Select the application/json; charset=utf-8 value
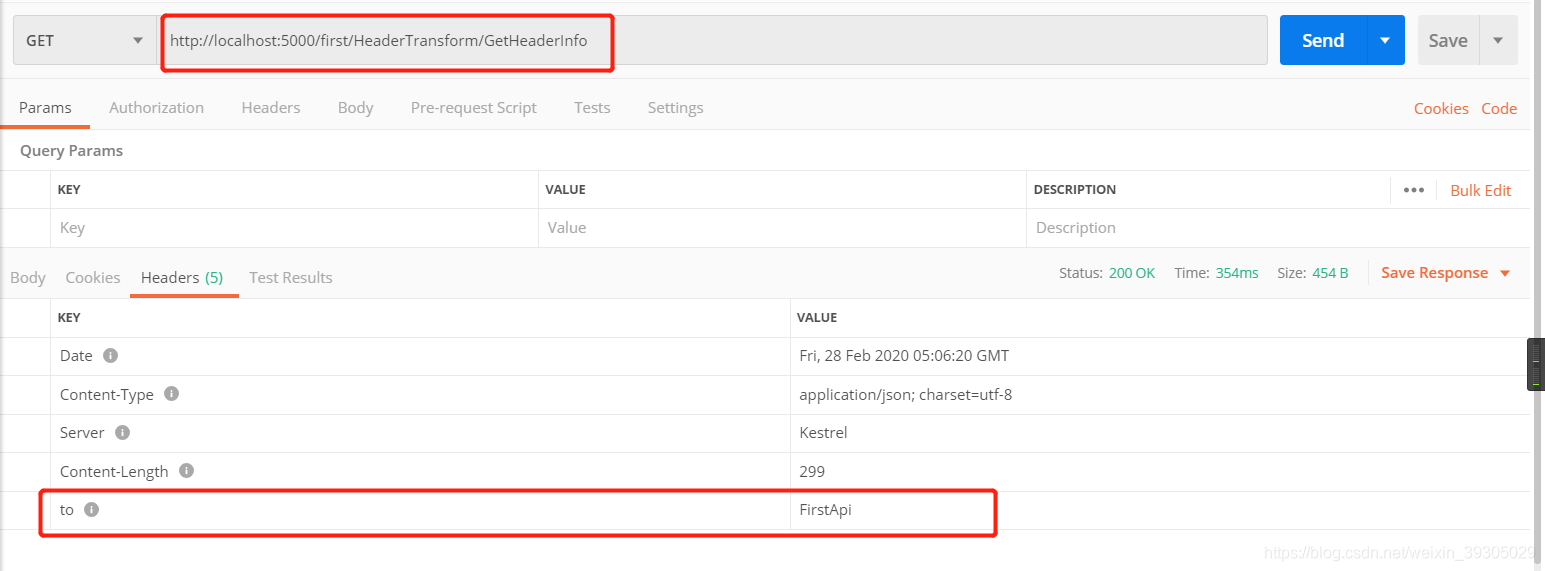The image size is (1545, 571). click(906, 394)
